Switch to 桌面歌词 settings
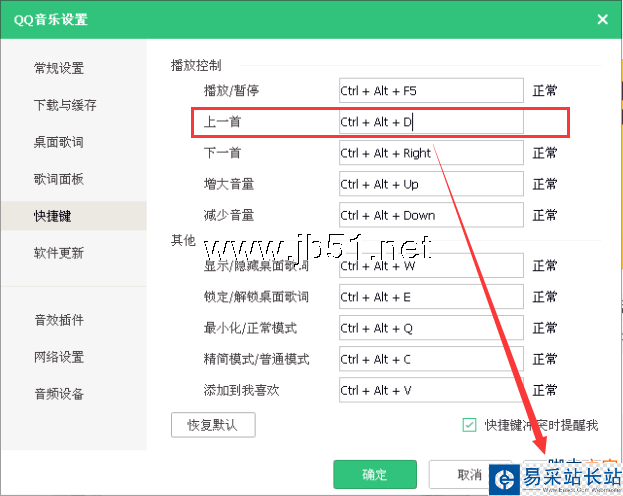The height and width of the screenshot is (496, 623). (59, 142)
